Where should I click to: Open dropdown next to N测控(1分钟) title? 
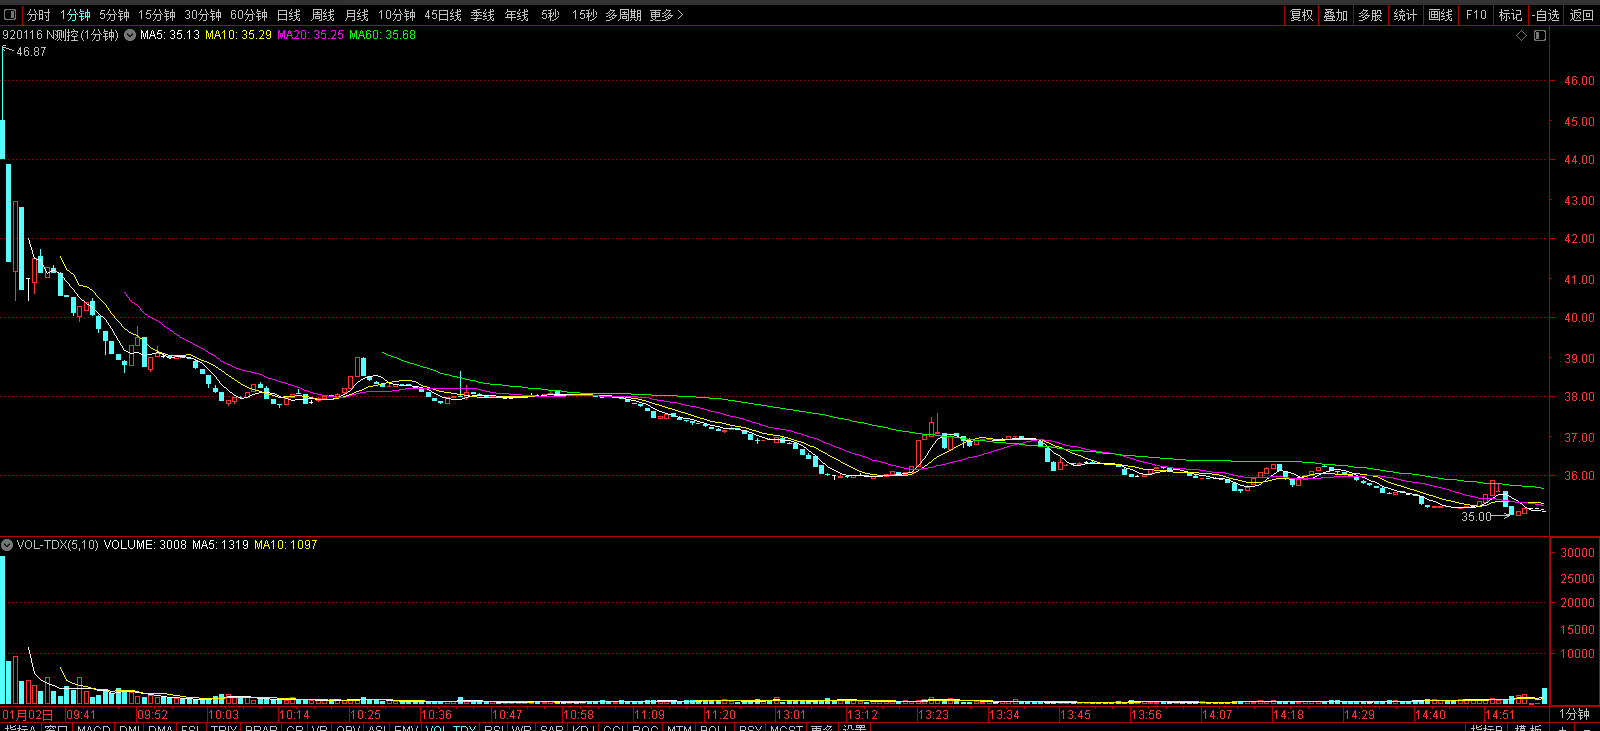tap(130, 35)
